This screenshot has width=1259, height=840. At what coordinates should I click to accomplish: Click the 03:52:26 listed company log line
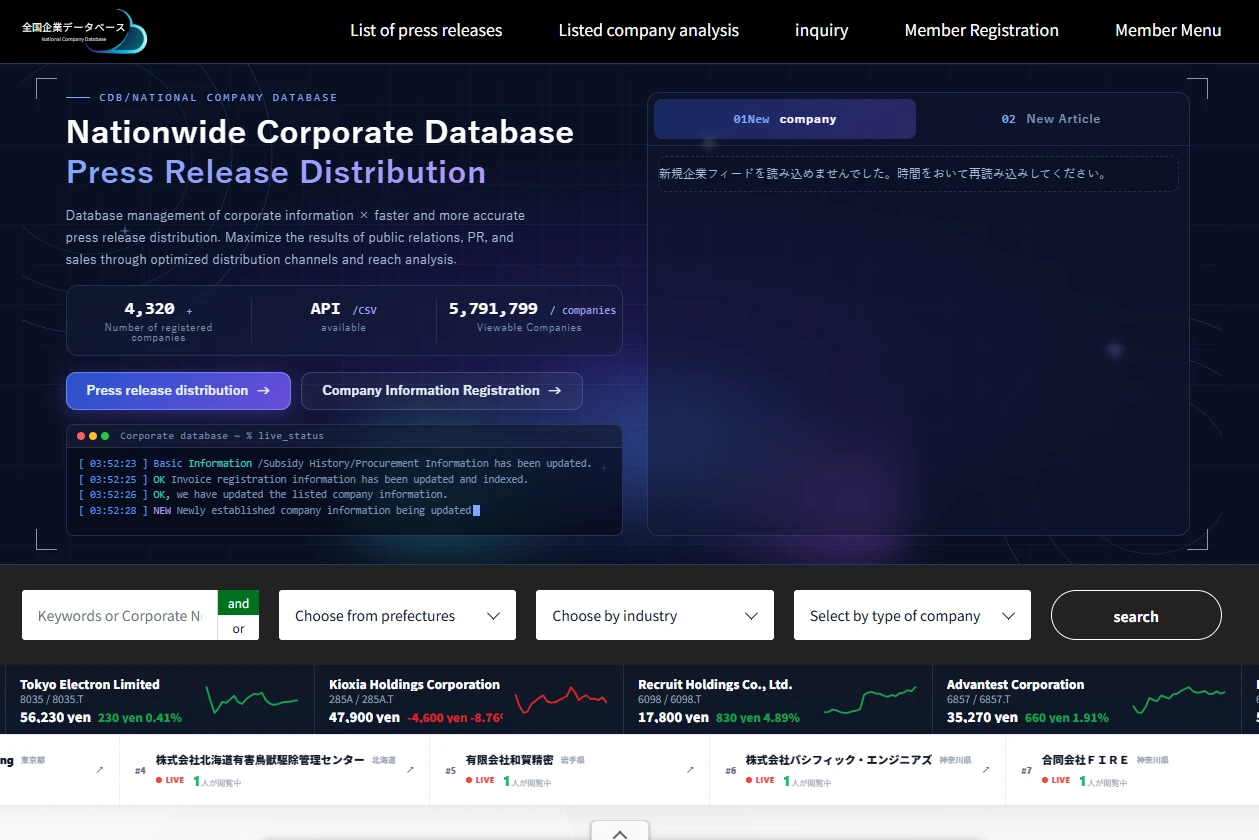click(x=263, y=495)
